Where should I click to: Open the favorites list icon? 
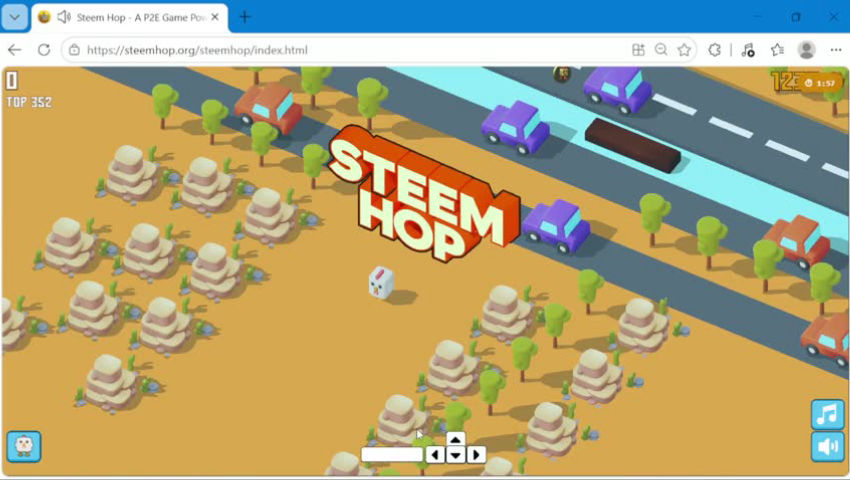[x=777, y=50]
